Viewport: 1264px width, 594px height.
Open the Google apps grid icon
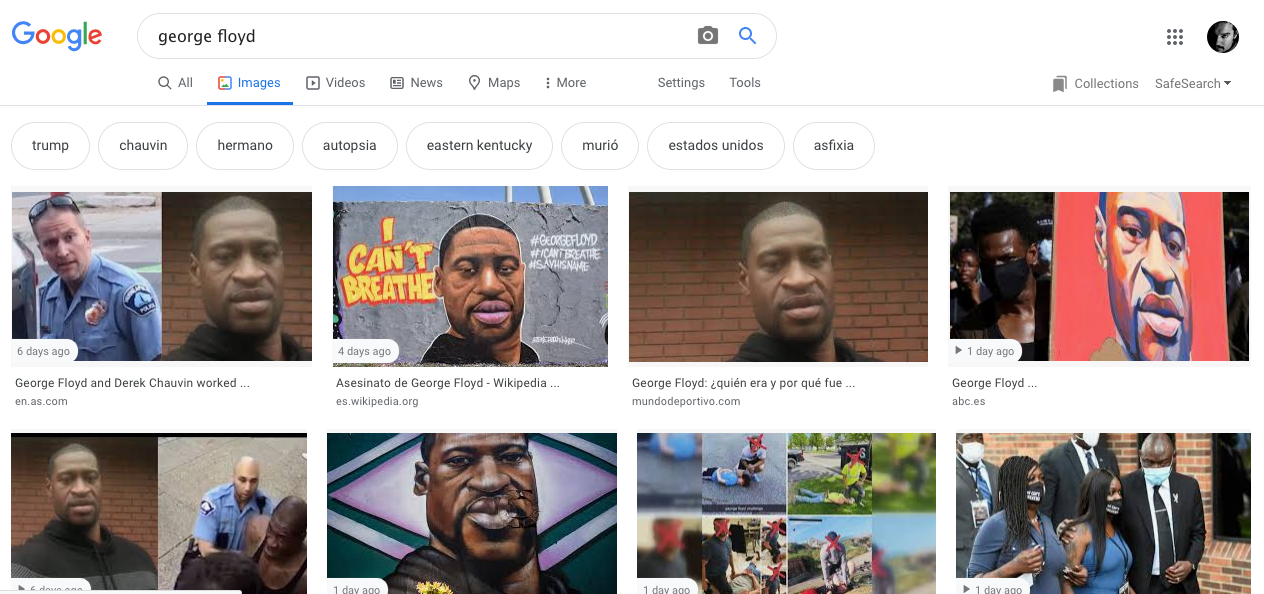pyautogui.click(x=1175, y=37)
